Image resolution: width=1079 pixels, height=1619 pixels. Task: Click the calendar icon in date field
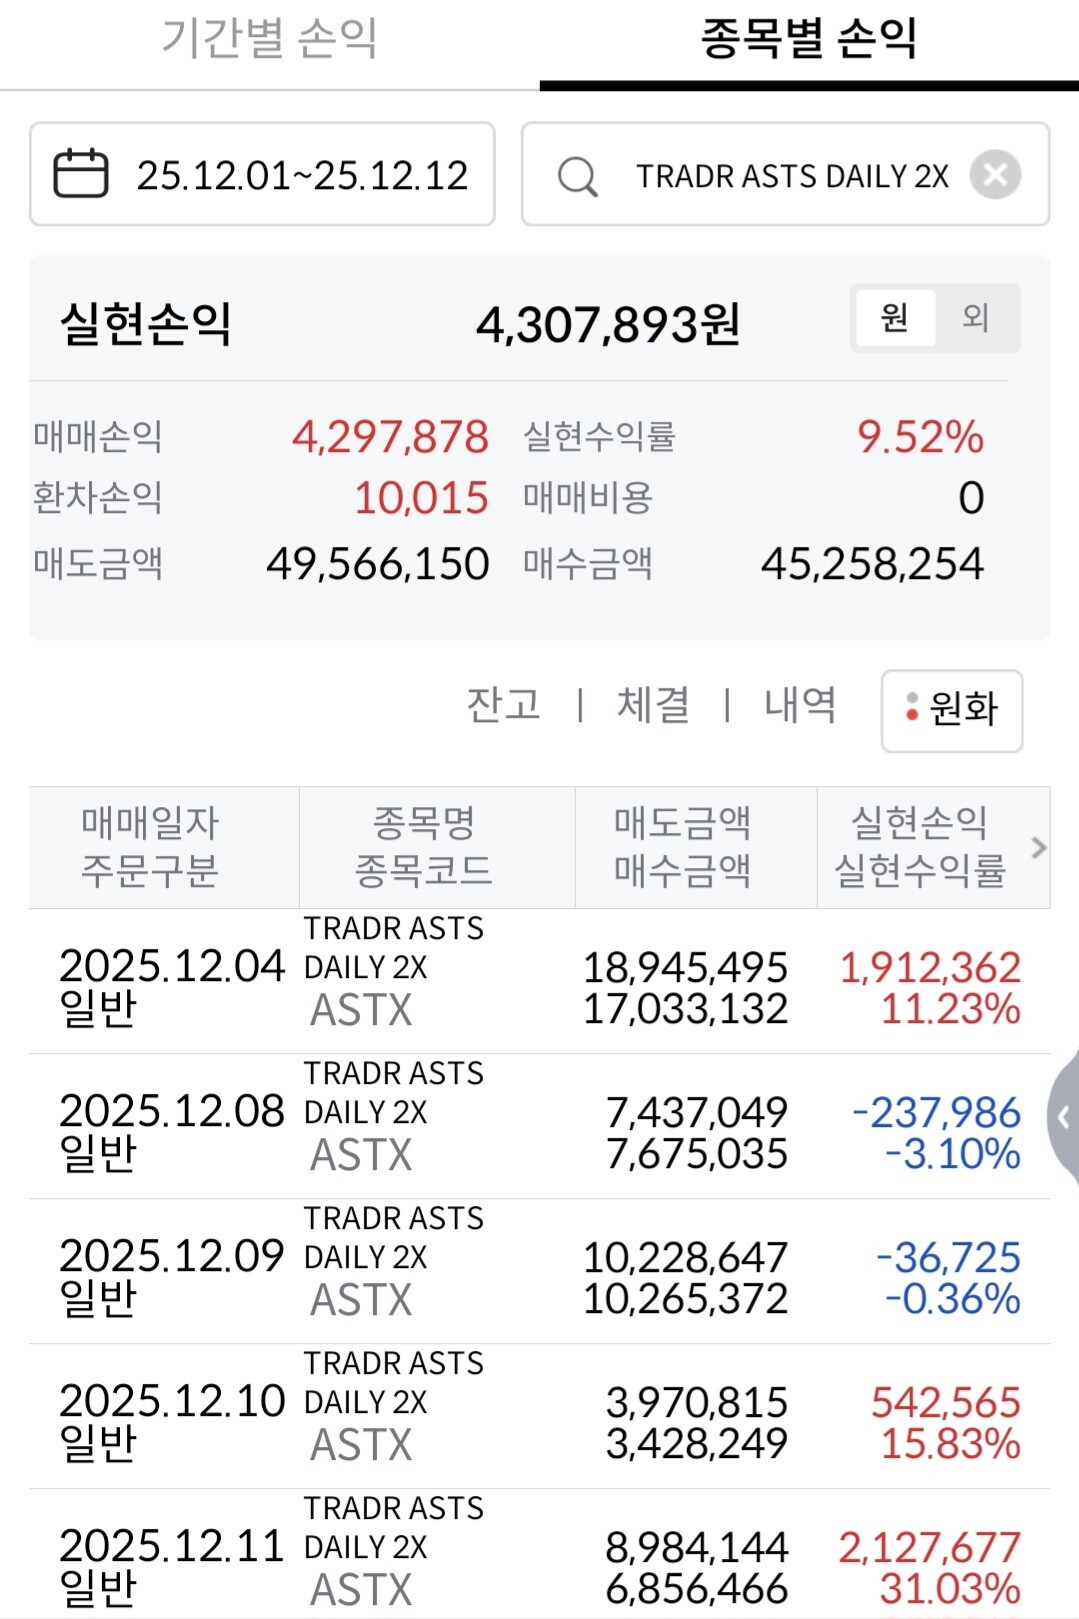80,174
